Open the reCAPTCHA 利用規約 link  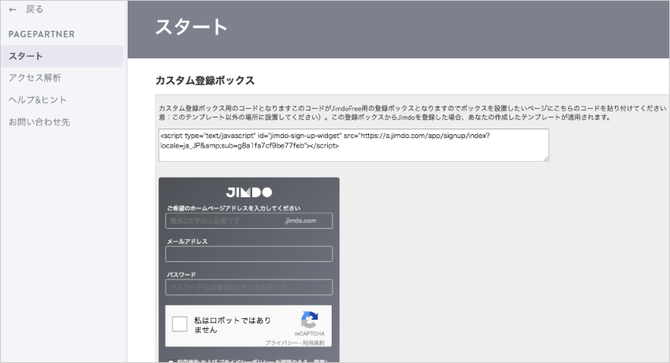click(x=315, y=343)
